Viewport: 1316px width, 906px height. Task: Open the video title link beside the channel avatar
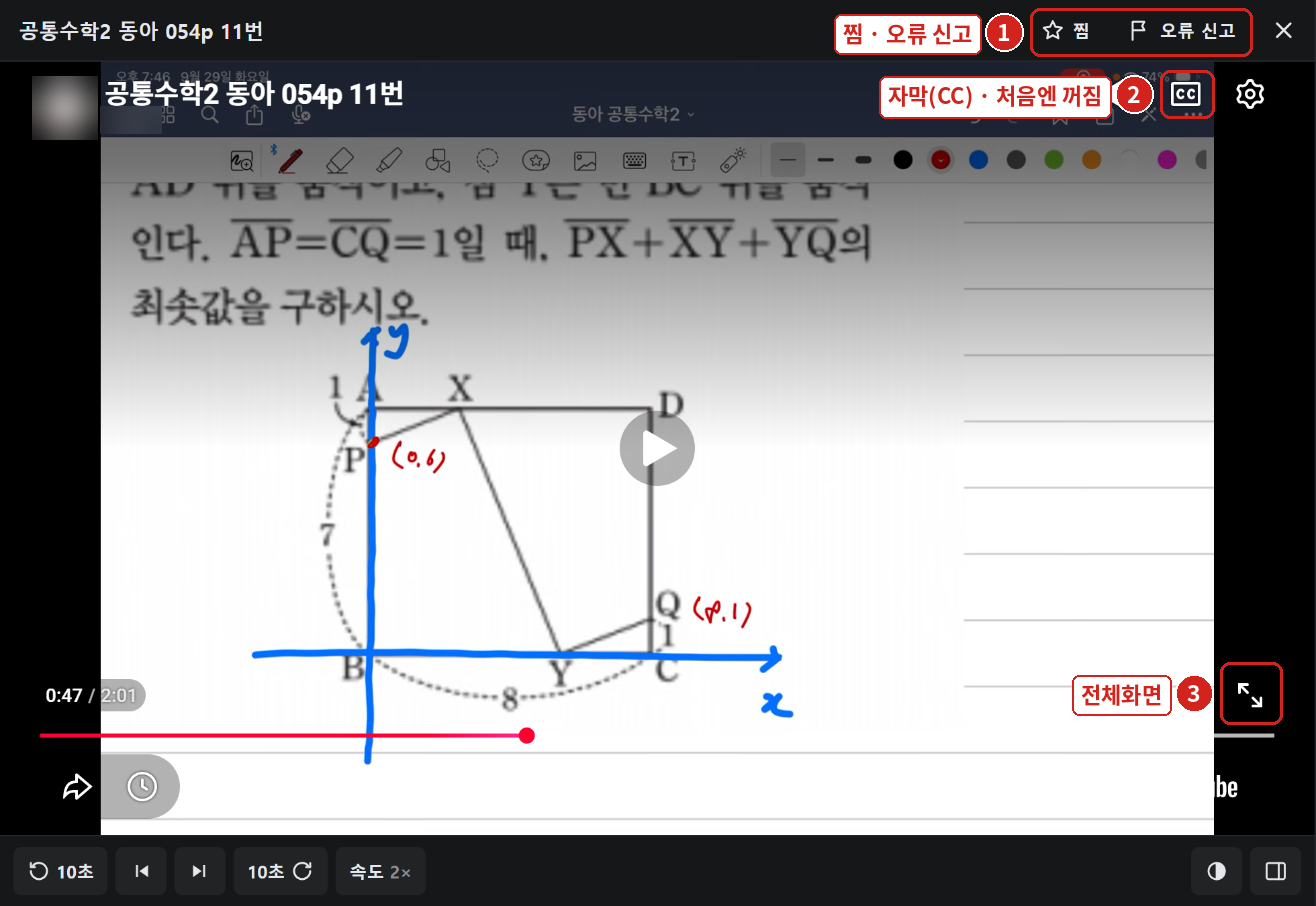coord(254,94)
